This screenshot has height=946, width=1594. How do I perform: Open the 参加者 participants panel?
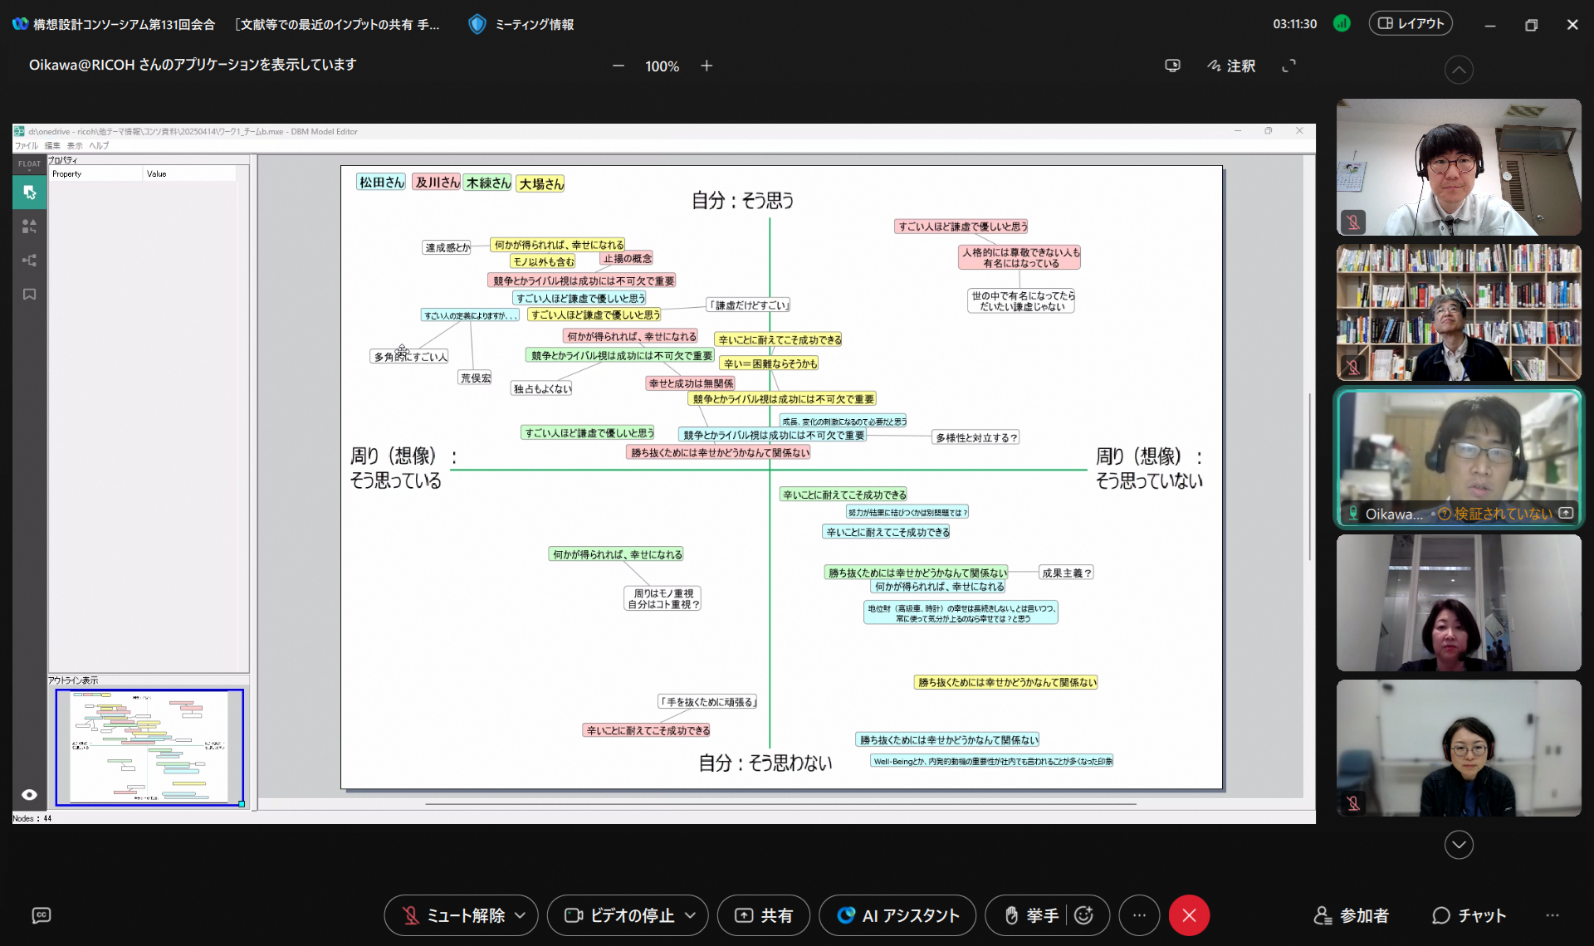click(1351, 915)
